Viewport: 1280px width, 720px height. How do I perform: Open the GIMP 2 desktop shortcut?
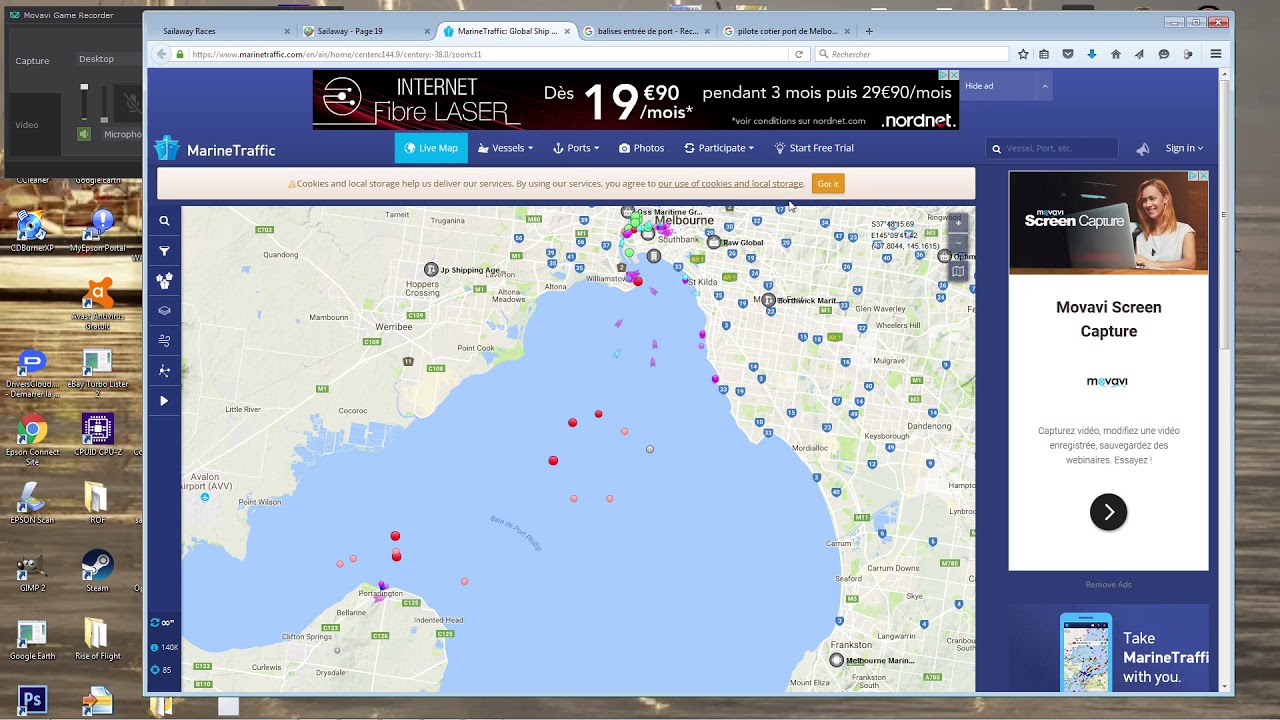32,572
